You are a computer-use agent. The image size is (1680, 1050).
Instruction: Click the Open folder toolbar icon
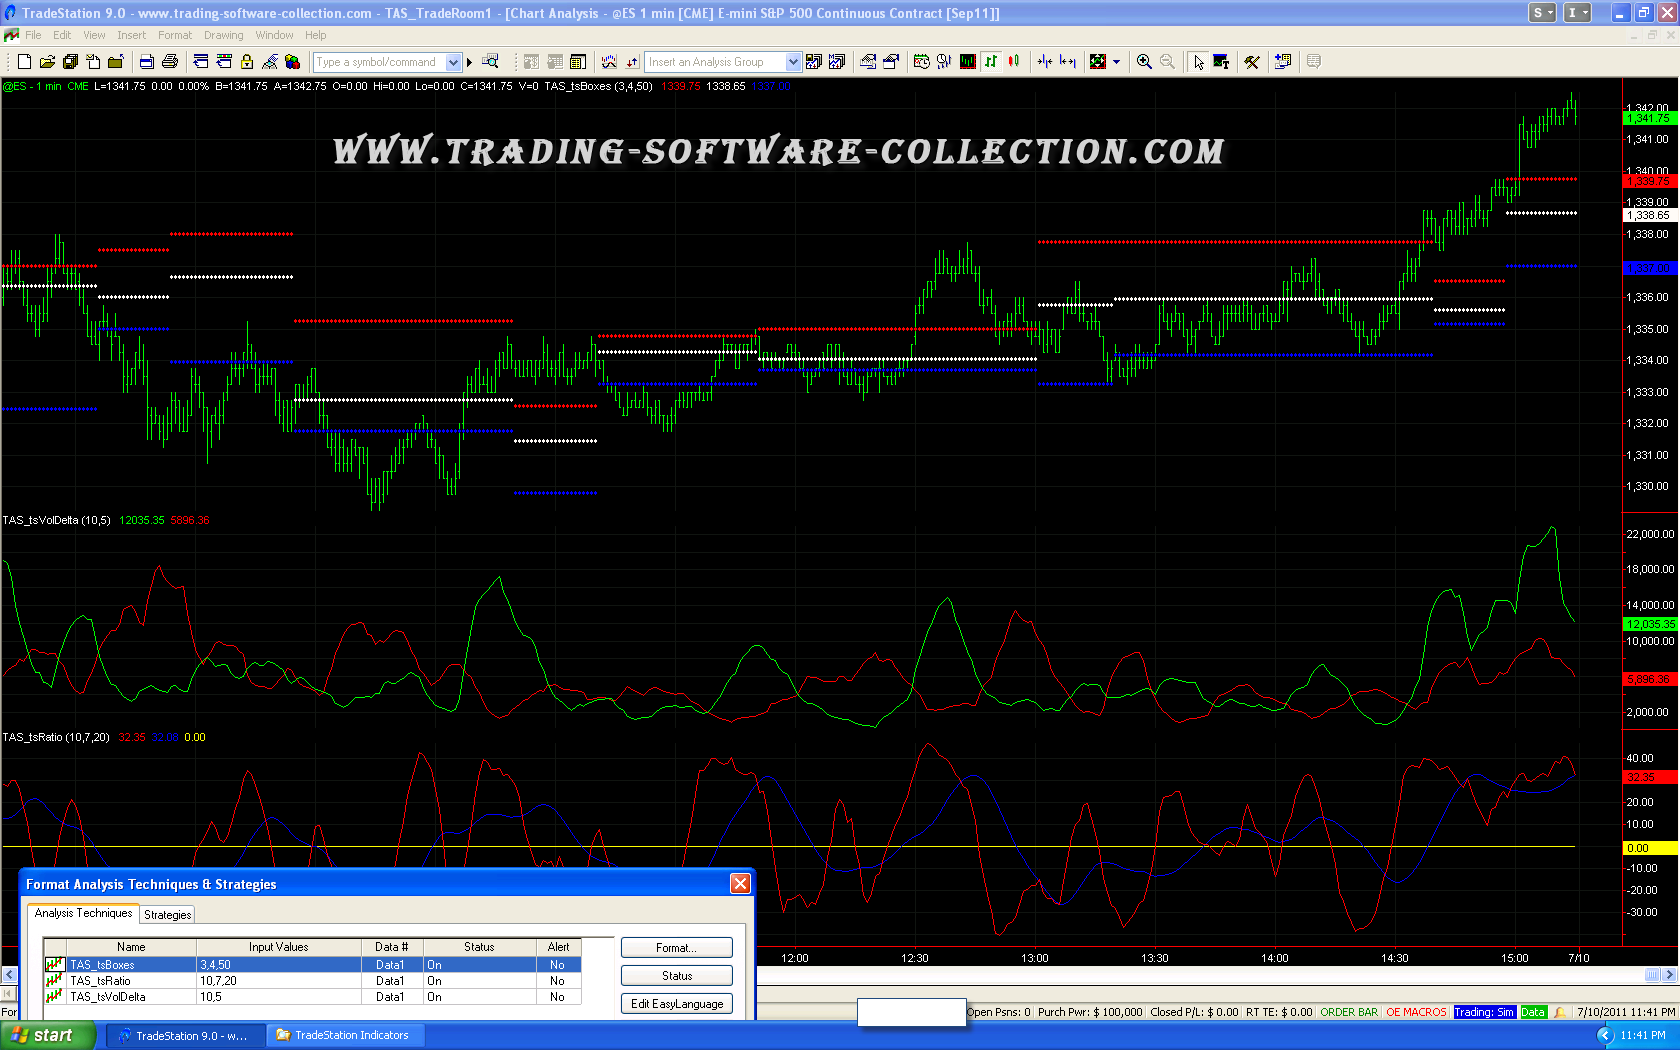pyautogui.click(x=47, y=62)
